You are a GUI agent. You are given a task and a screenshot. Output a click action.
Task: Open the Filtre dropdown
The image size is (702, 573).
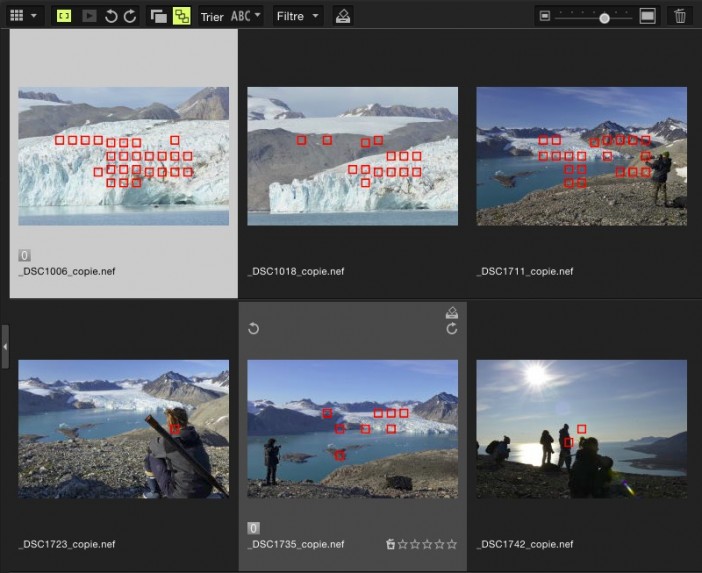[x=298, y=16]
